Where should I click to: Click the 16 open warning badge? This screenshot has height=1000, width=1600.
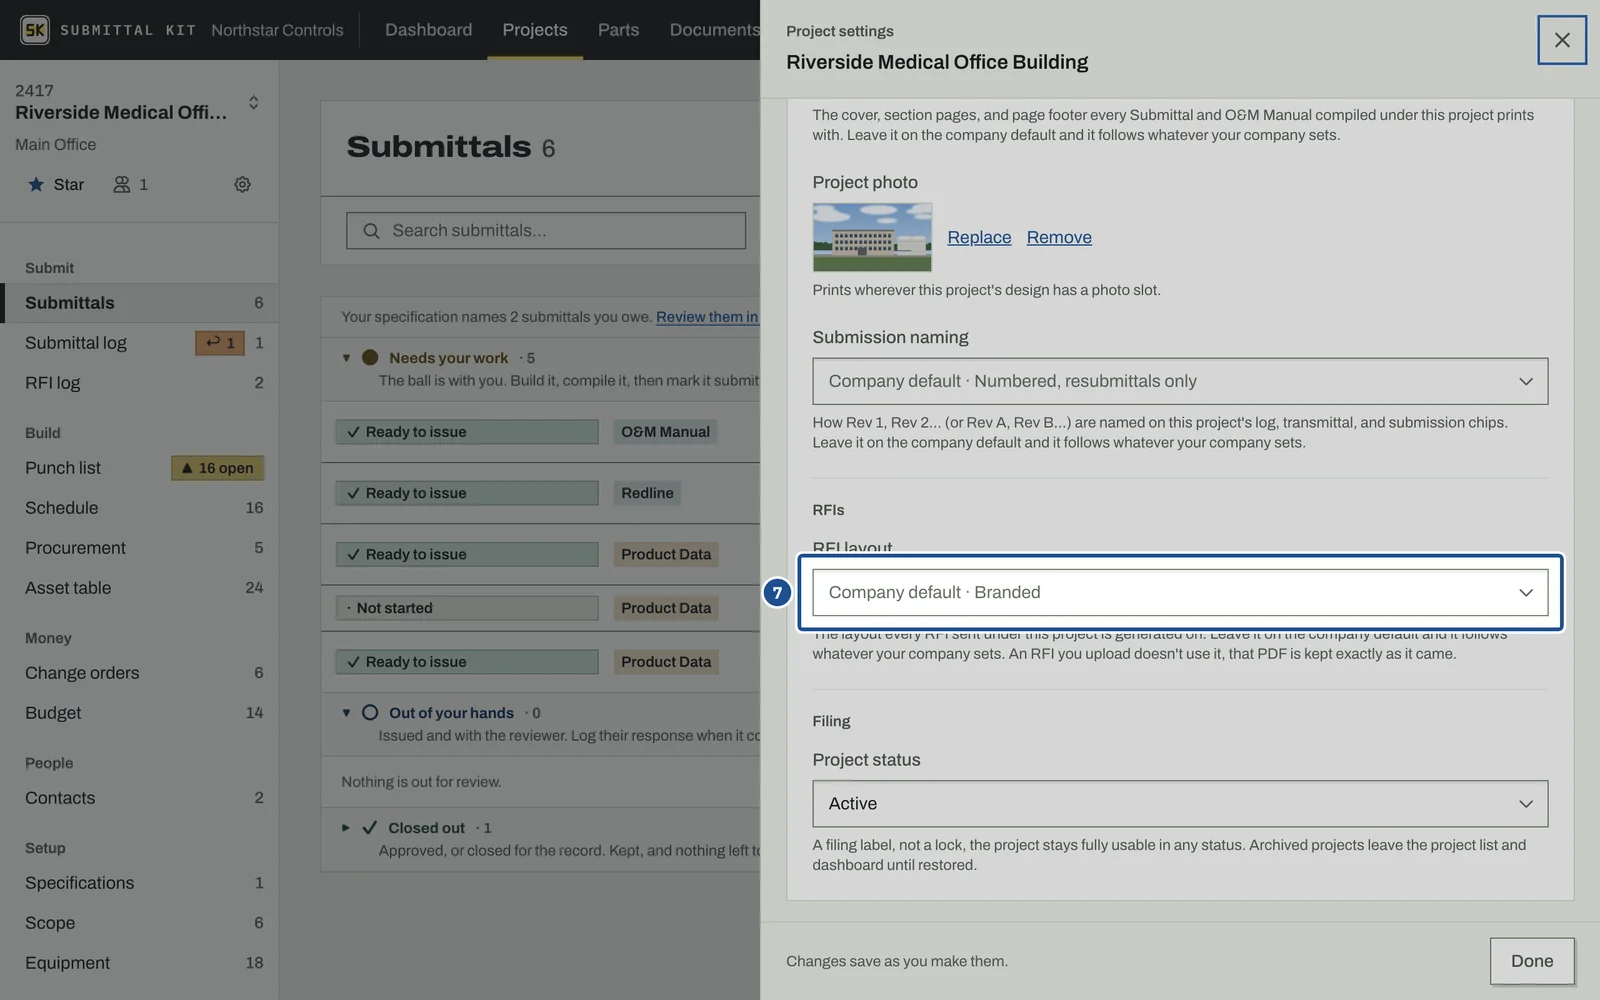tap(218, 468)
